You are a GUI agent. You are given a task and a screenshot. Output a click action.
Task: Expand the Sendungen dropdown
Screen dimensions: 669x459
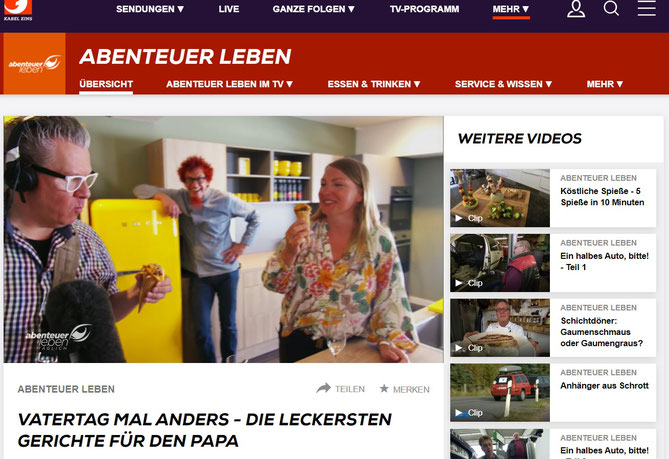[150, 9]
